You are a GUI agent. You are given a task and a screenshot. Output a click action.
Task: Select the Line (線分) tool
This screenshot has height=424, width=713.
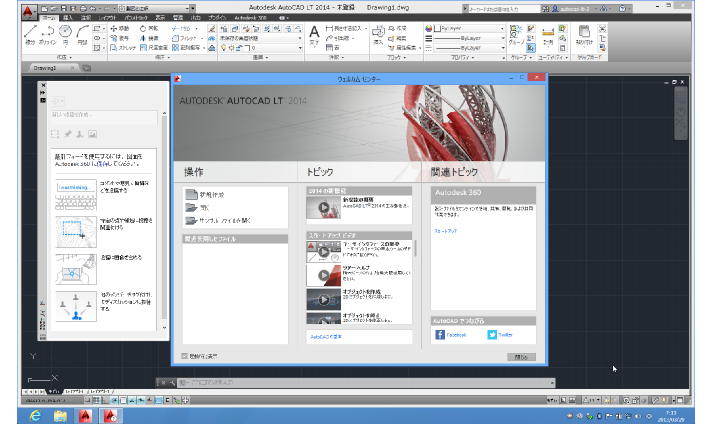[x=29, y=36]
